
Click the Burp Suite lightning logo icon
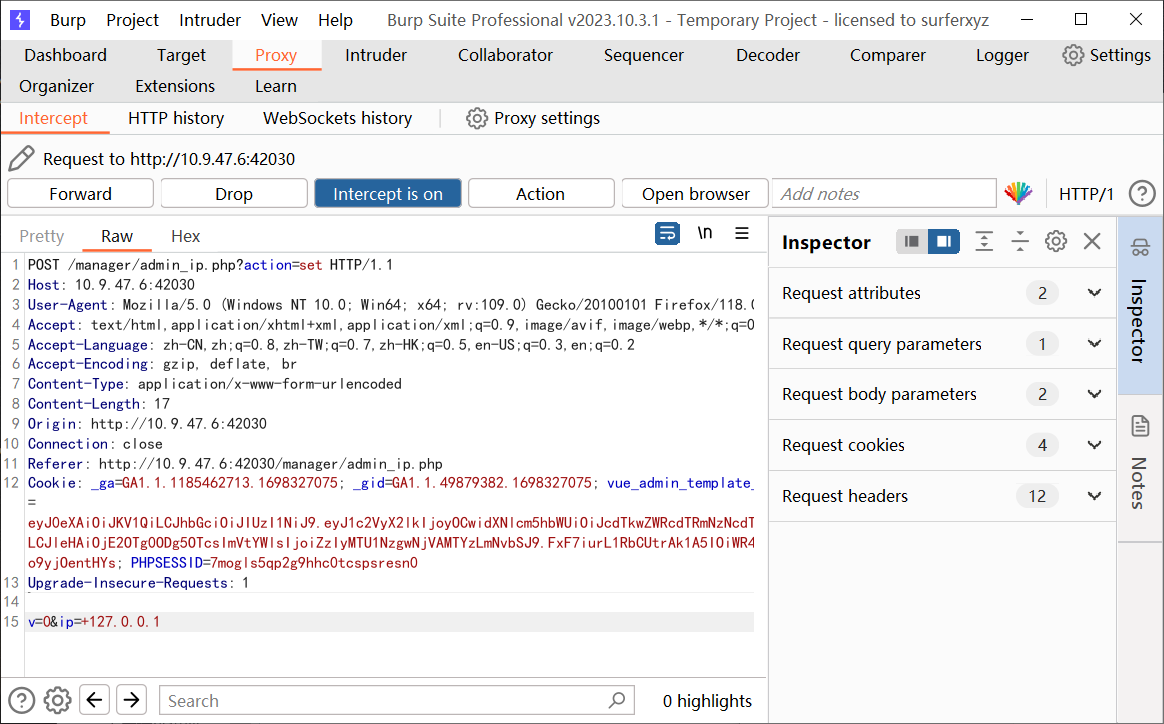(x=20, y=20)
